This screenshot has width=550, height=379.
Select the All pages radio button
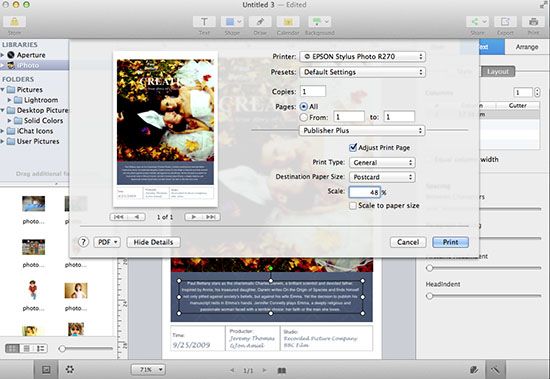tap(304, 107)
